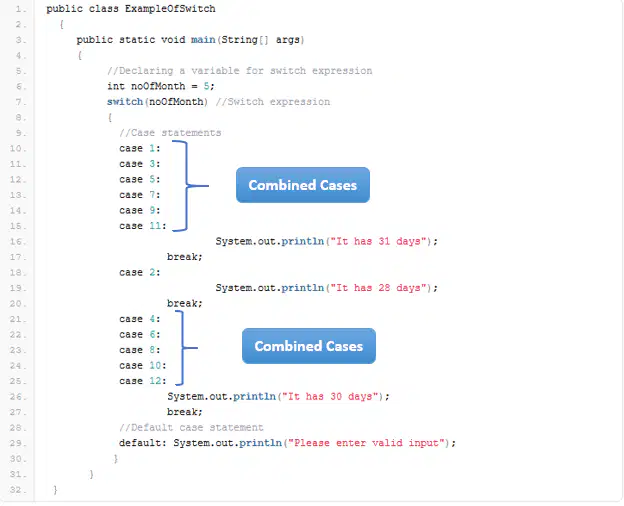Click line number 16 in gutter
This screenshot has height=506, width=624.
point(18,242)
